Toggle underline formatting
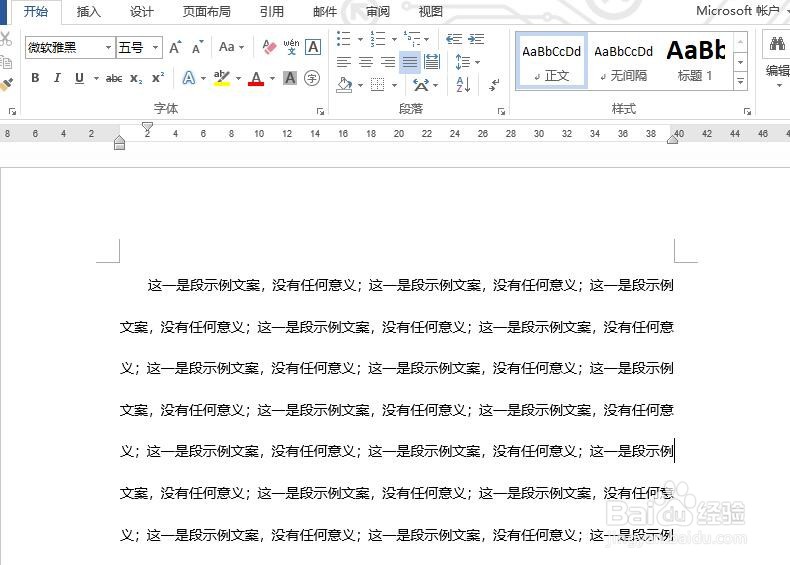 pyautogui.click(x=79, y=78)
